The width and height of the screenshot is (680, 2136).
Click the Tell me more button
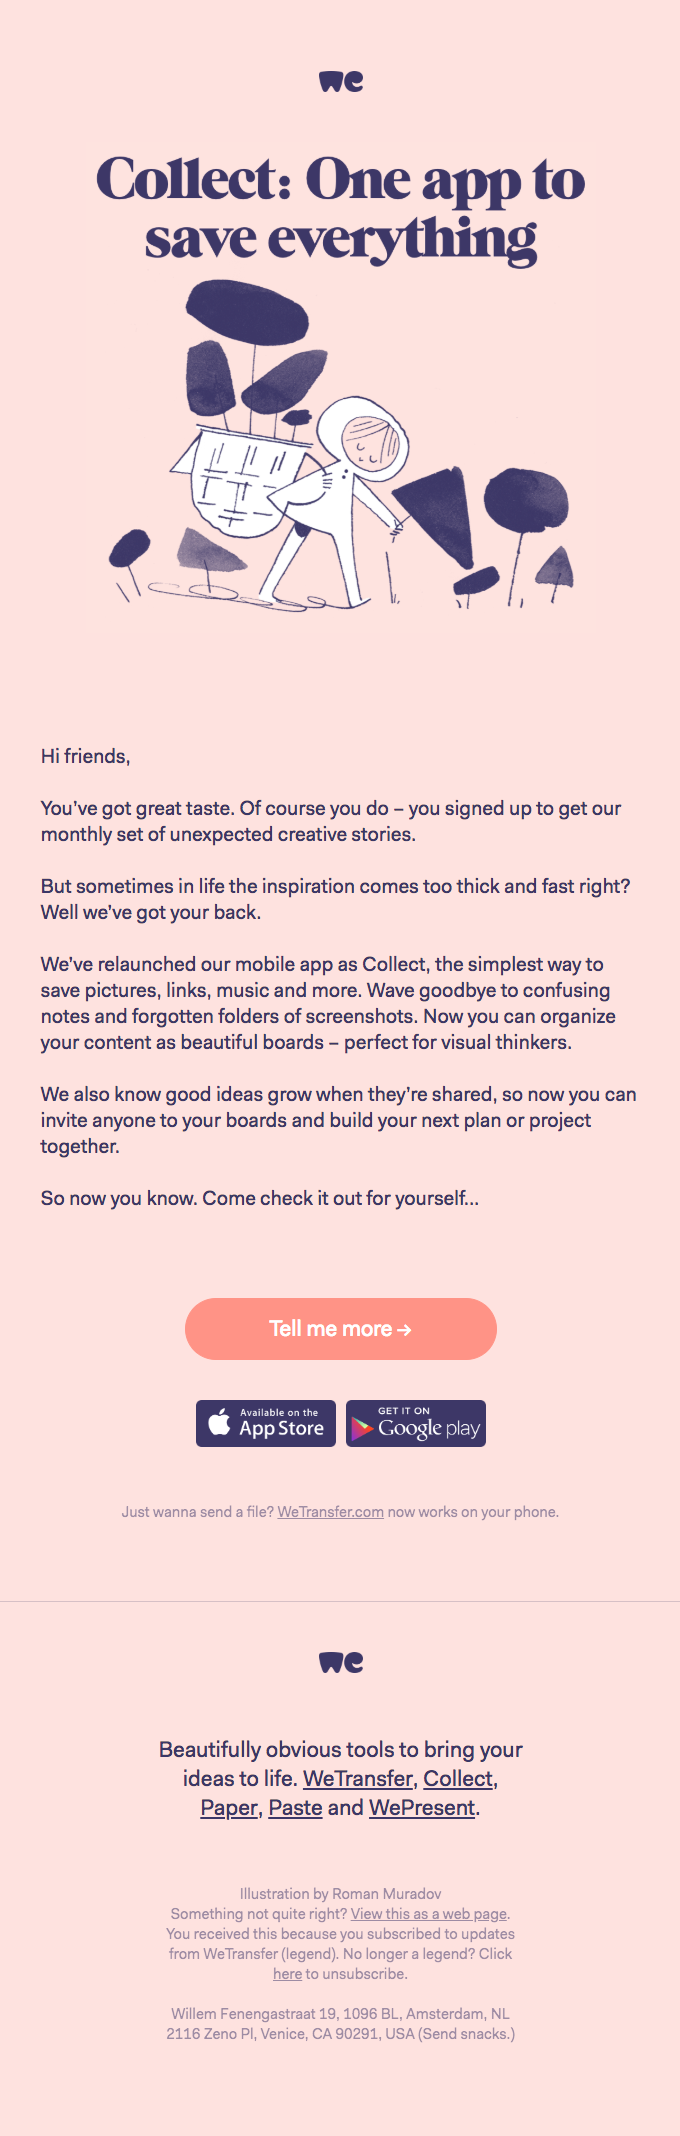pos(340,1329)
